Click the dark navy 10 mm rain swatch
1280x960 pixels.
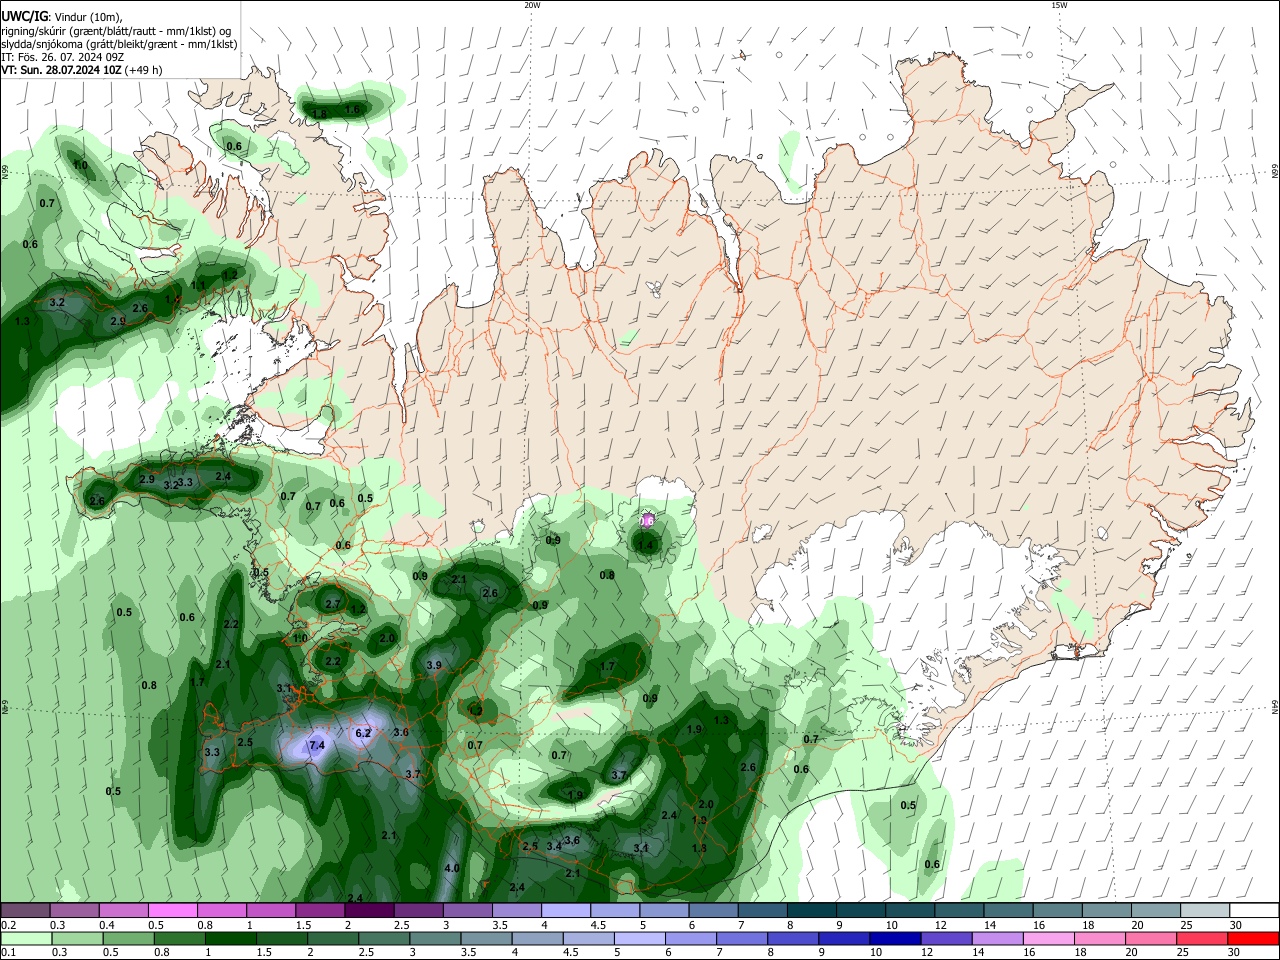coord(893,938)
